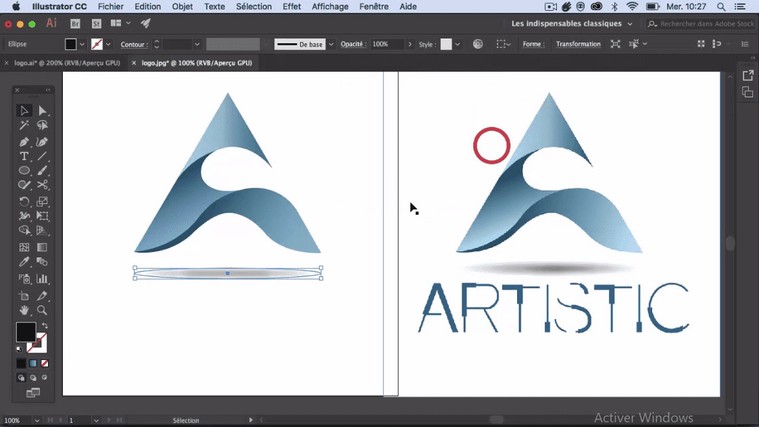759x427 pixels.
Task: Select the Zoom magnifier tool
Action: click(x=42, y=310)
